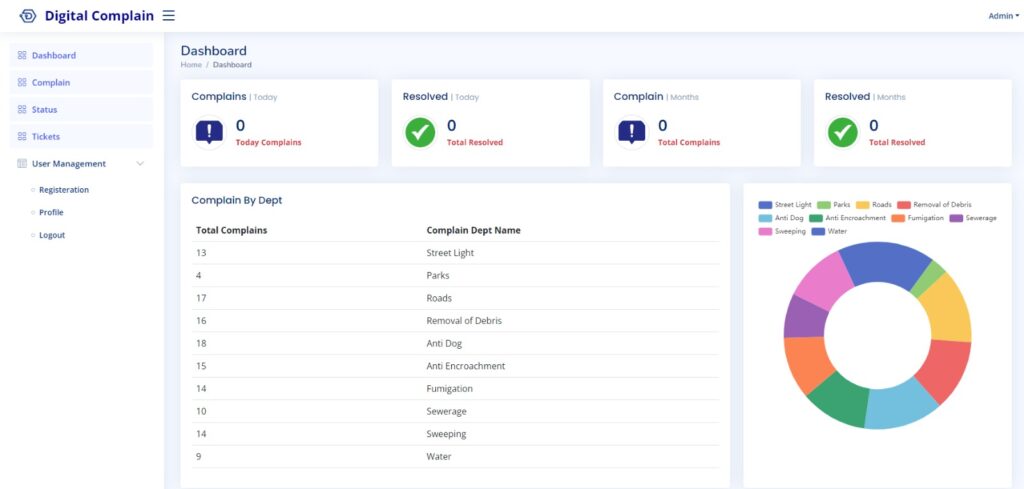Click the Home breadcrumb link

191,65
